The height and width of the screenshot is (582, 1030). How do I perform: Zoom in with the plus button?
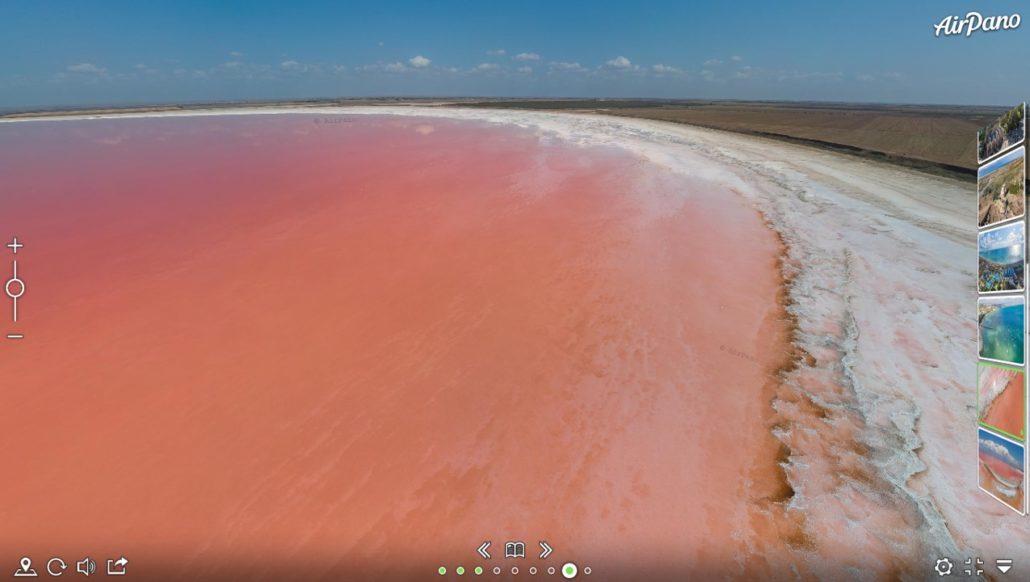point(15,246)
